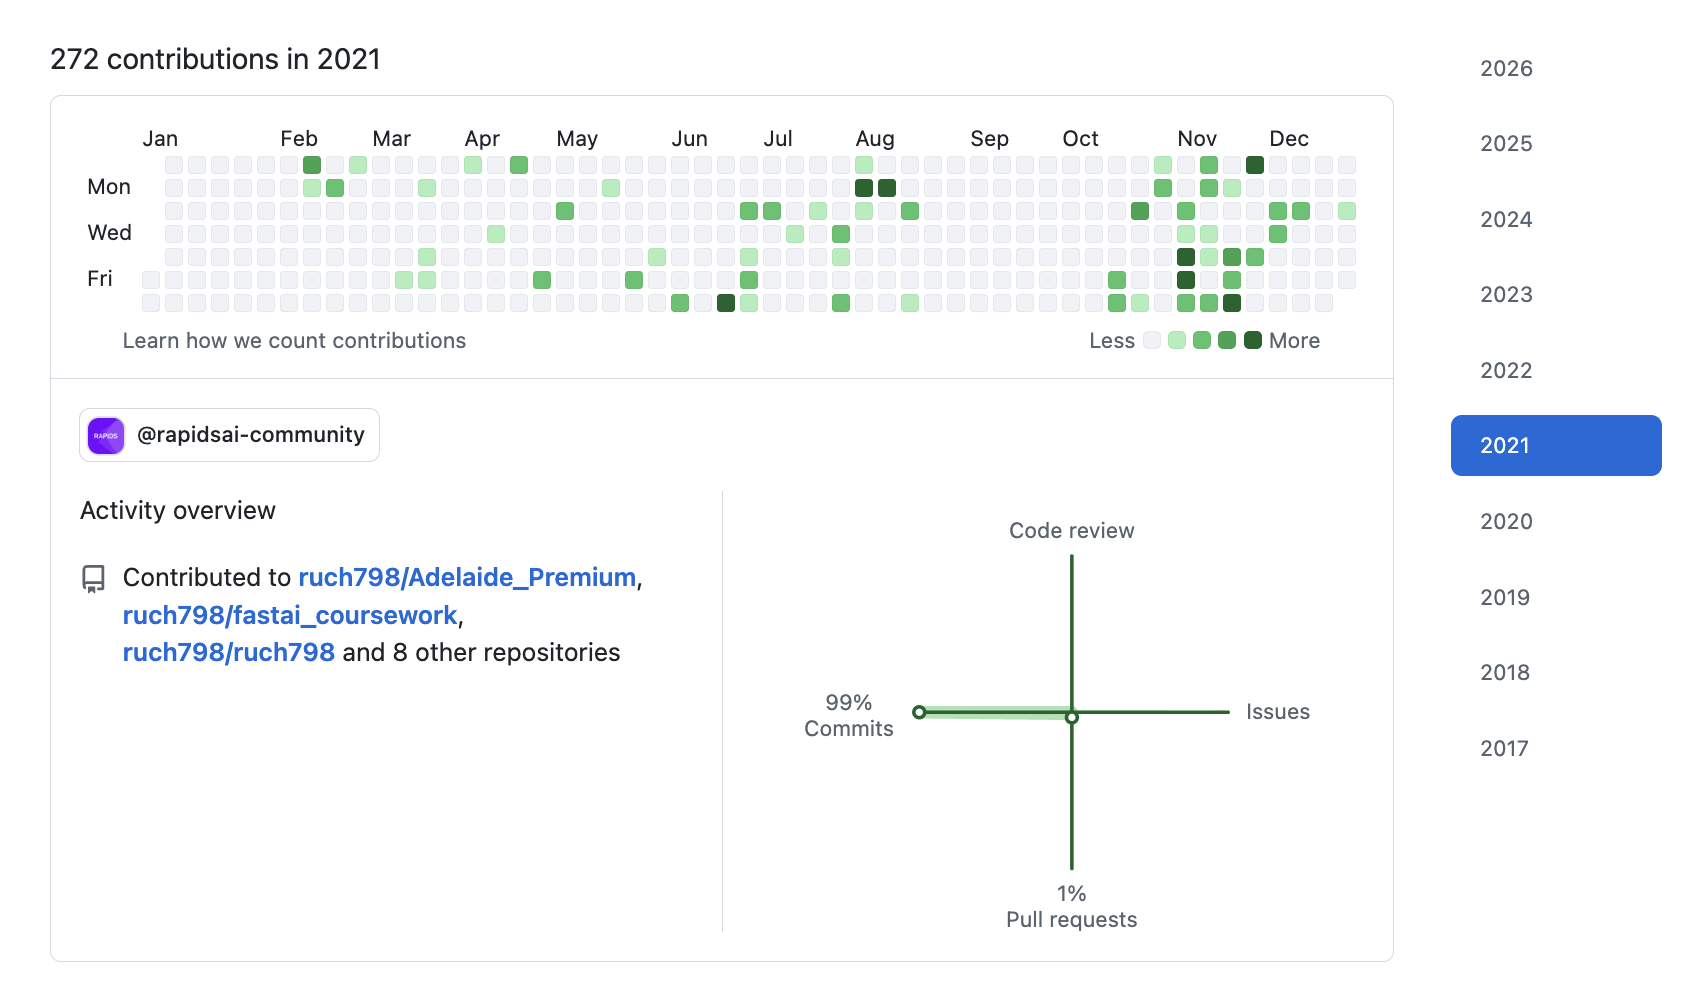The height and width of the screenshot is (1006, 1684).
Task: View the 2018 contribution year
Action: (x=1505, y=673)
